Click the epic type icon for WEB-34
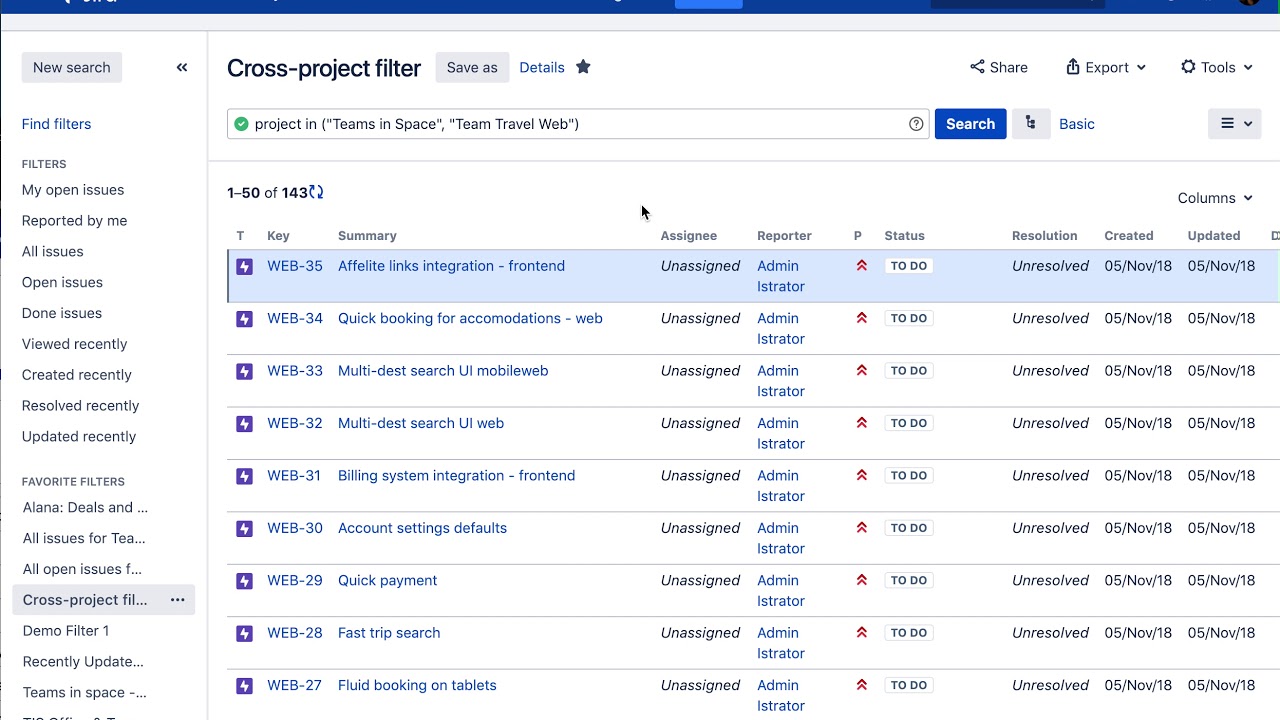The width and height of the screenshot is (1280, 720). (244, 319)
